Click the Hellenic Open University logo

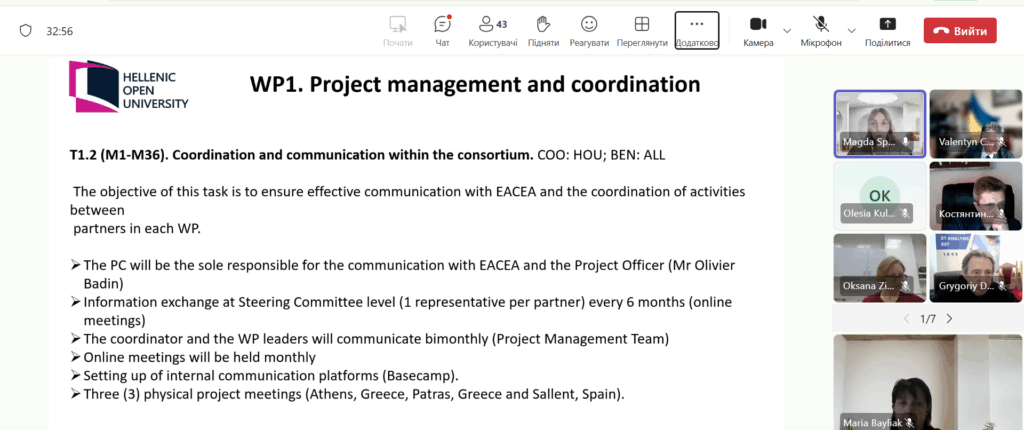[x=128, y=85]
